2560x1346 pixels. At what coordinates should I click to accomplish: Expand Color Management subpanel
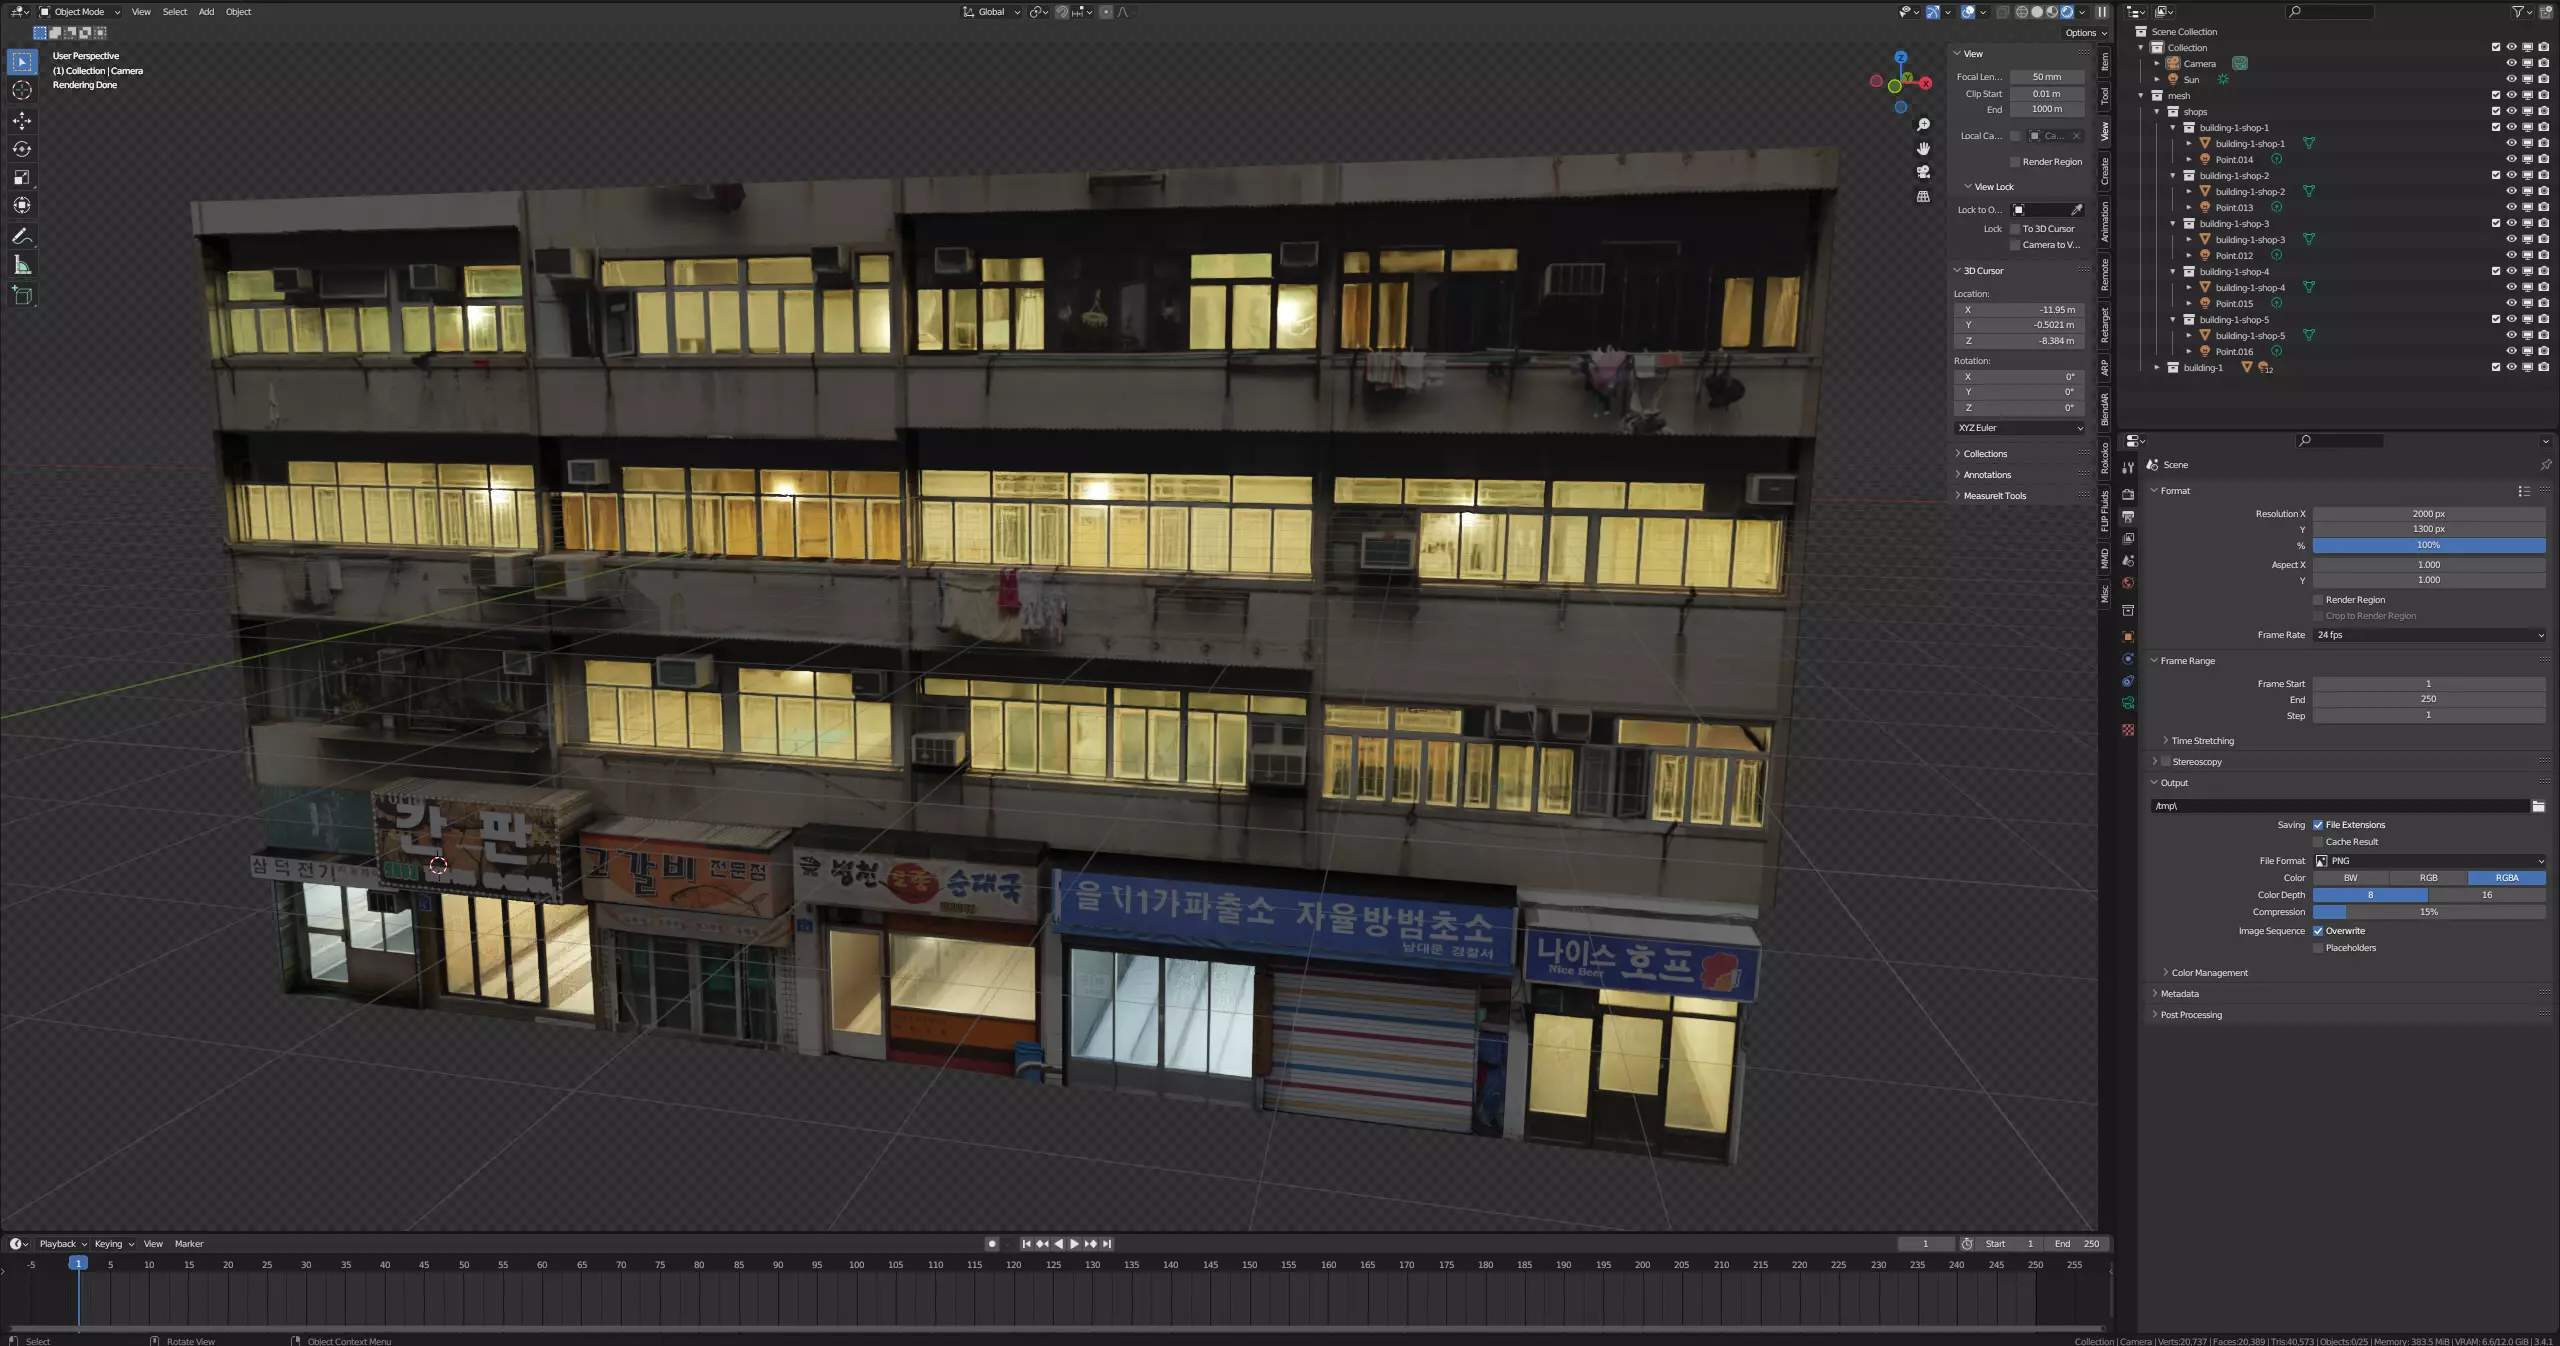coord(2209,973)
